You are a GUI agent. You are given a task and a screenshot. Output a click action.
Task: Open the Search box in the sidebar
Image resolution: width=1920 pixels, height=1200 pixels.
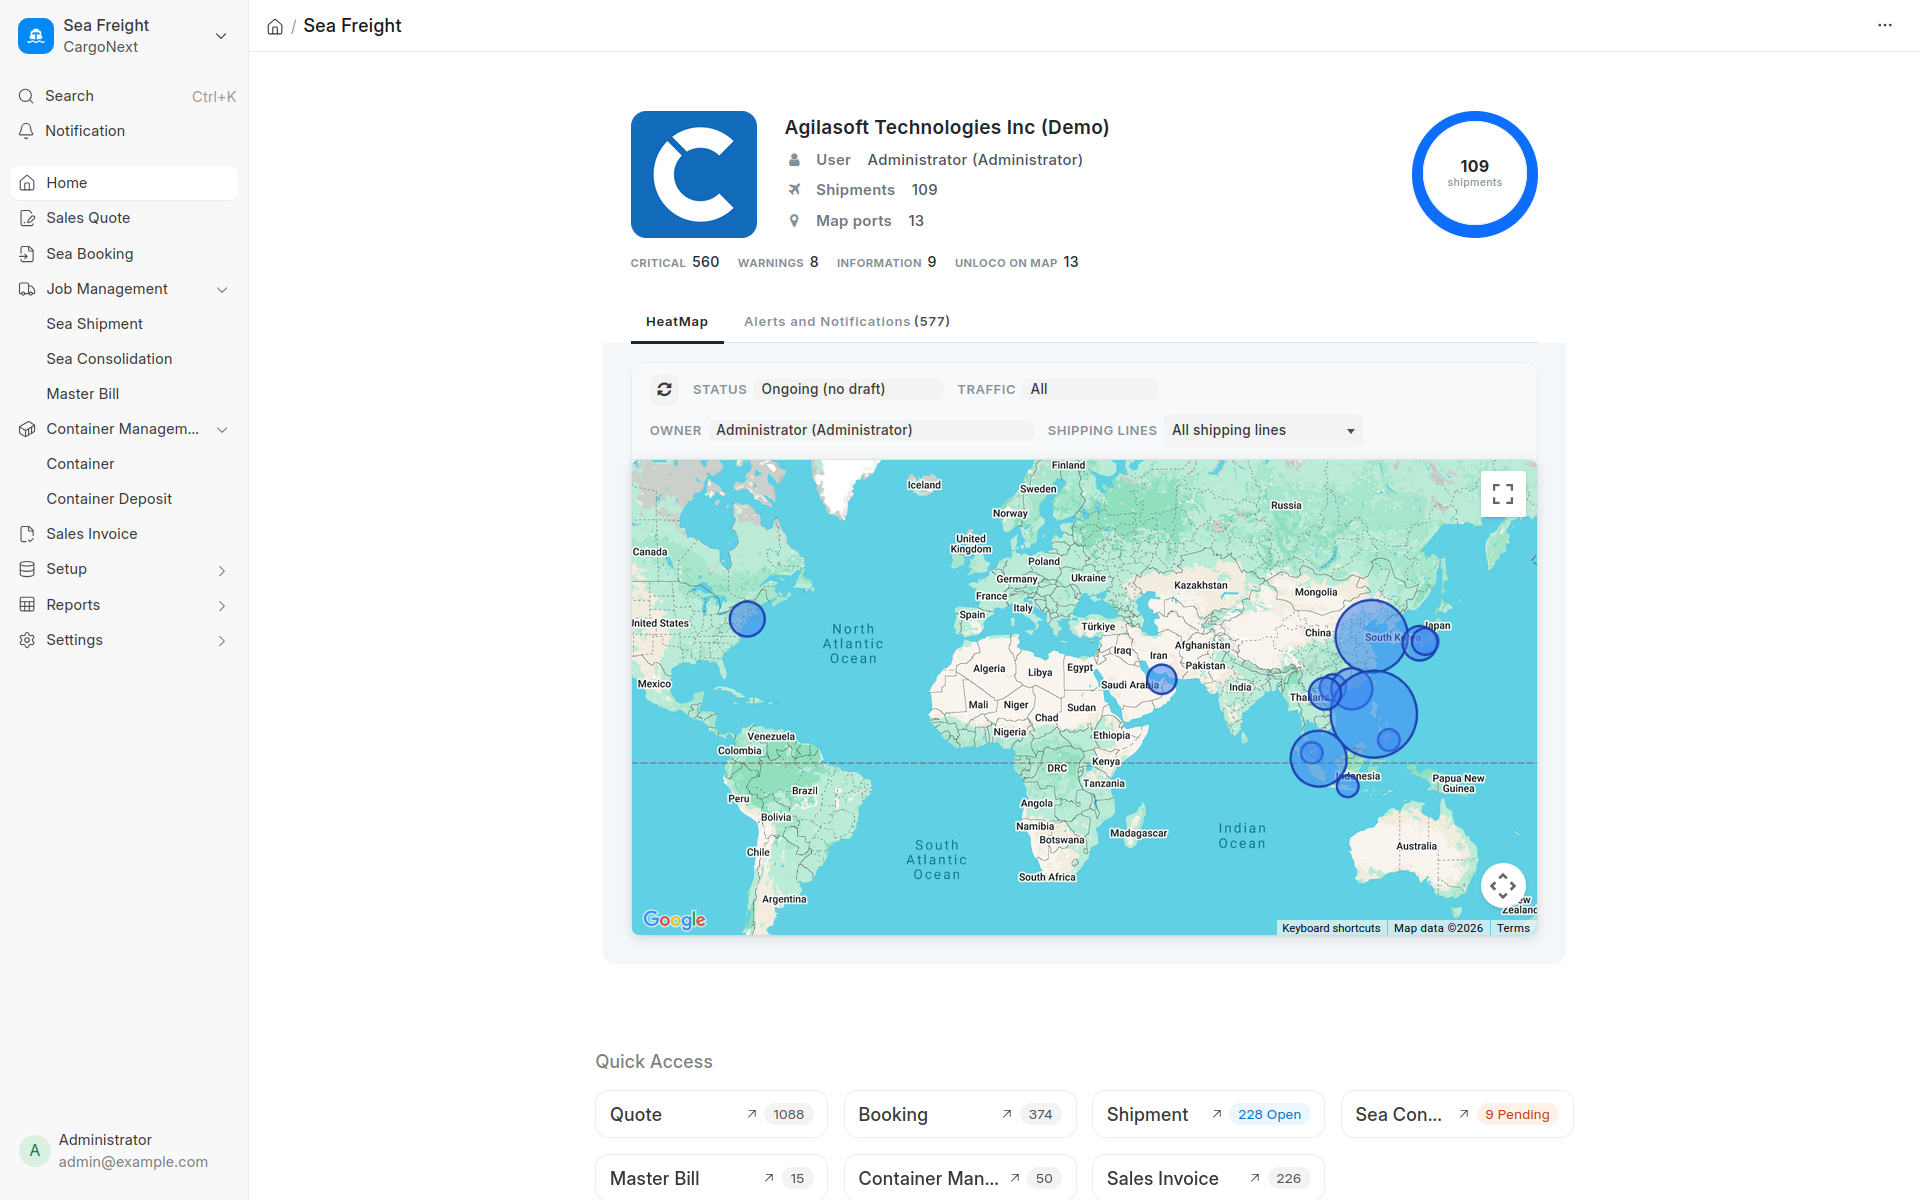pyautogui.click(x=124, y=96)
